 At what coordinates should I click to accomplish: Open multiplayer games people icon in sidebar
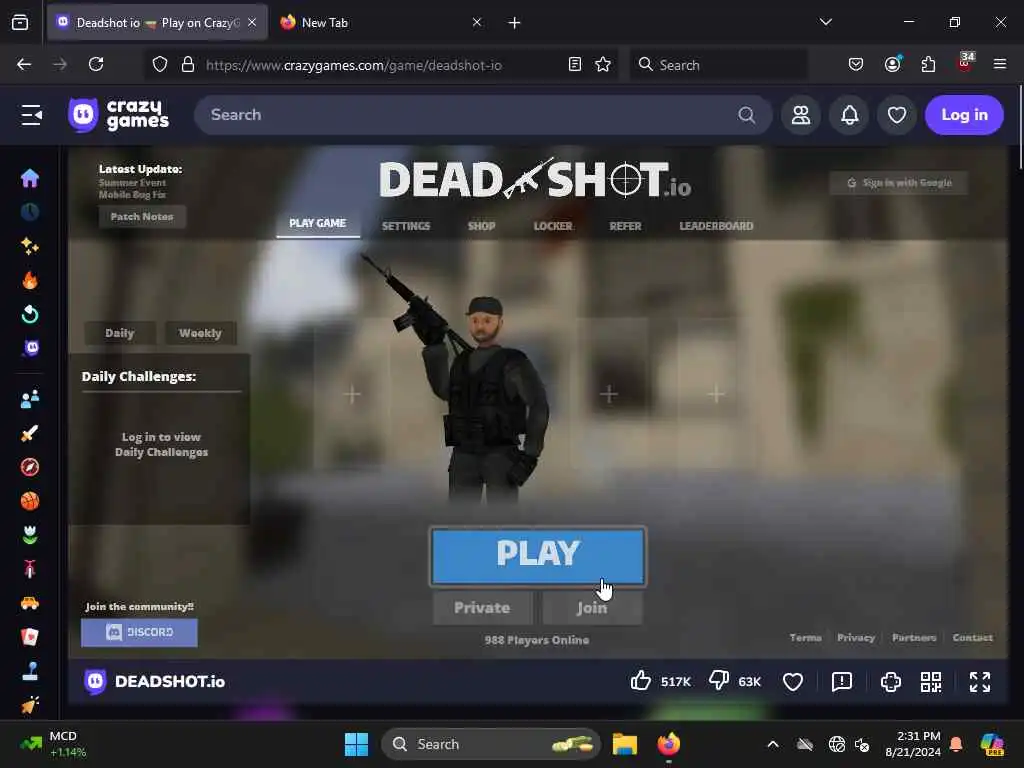click(30, 399)
